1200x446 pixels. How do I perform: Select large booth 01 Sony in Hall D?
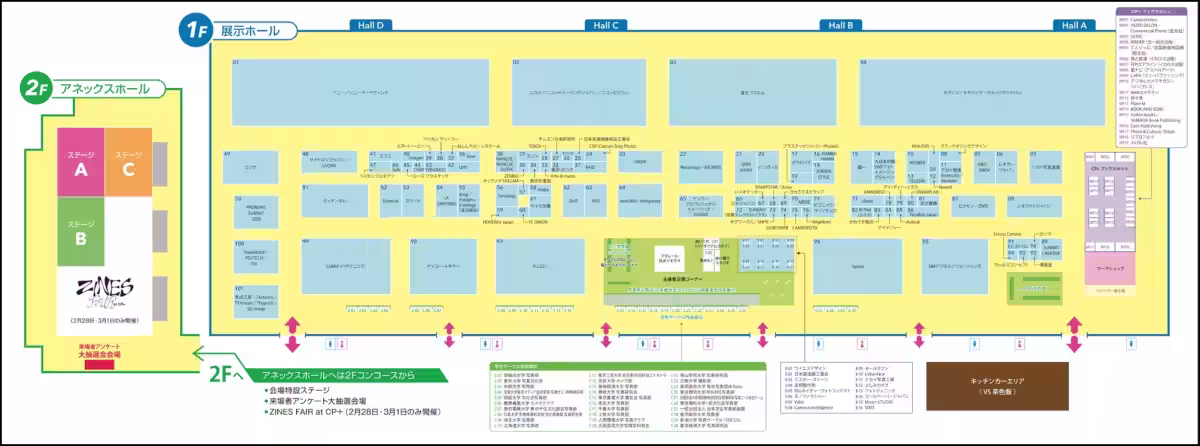click(x=360, y=92)
